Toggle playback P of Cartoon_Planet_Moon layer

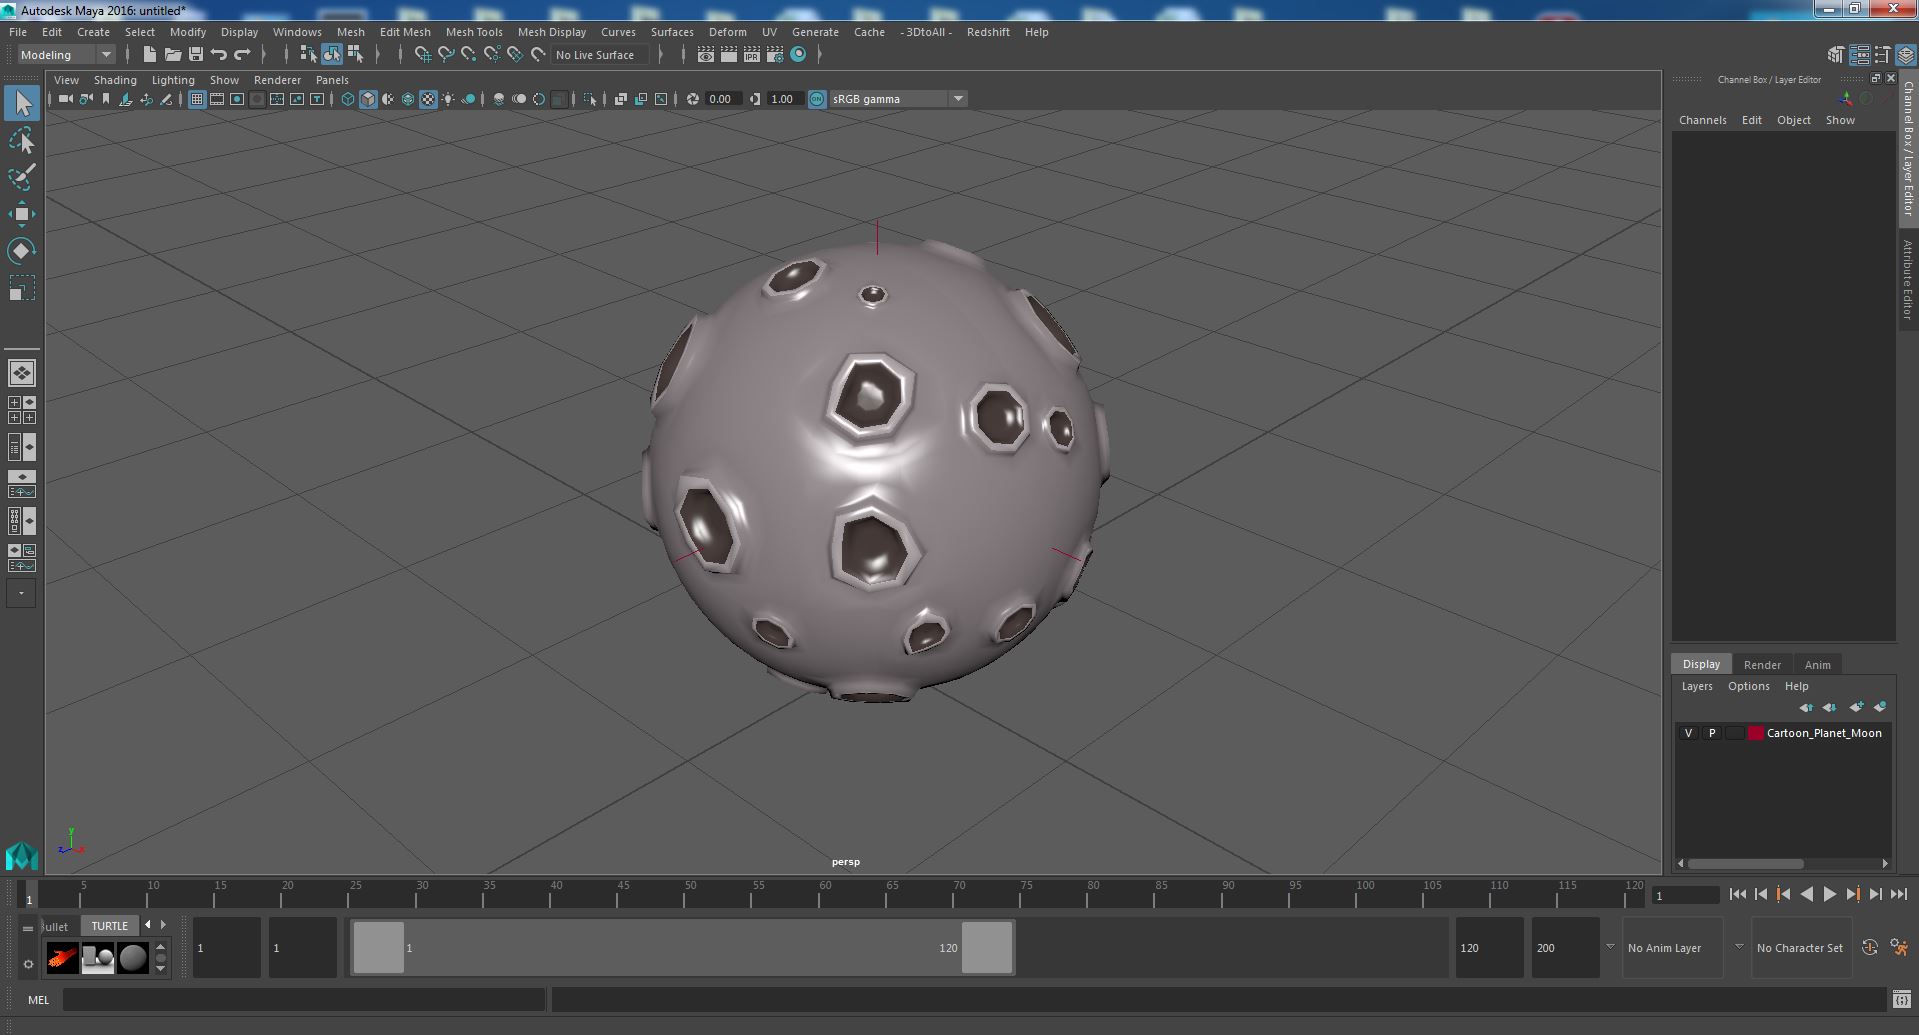pyautogui.click(x=1712, y=733)
